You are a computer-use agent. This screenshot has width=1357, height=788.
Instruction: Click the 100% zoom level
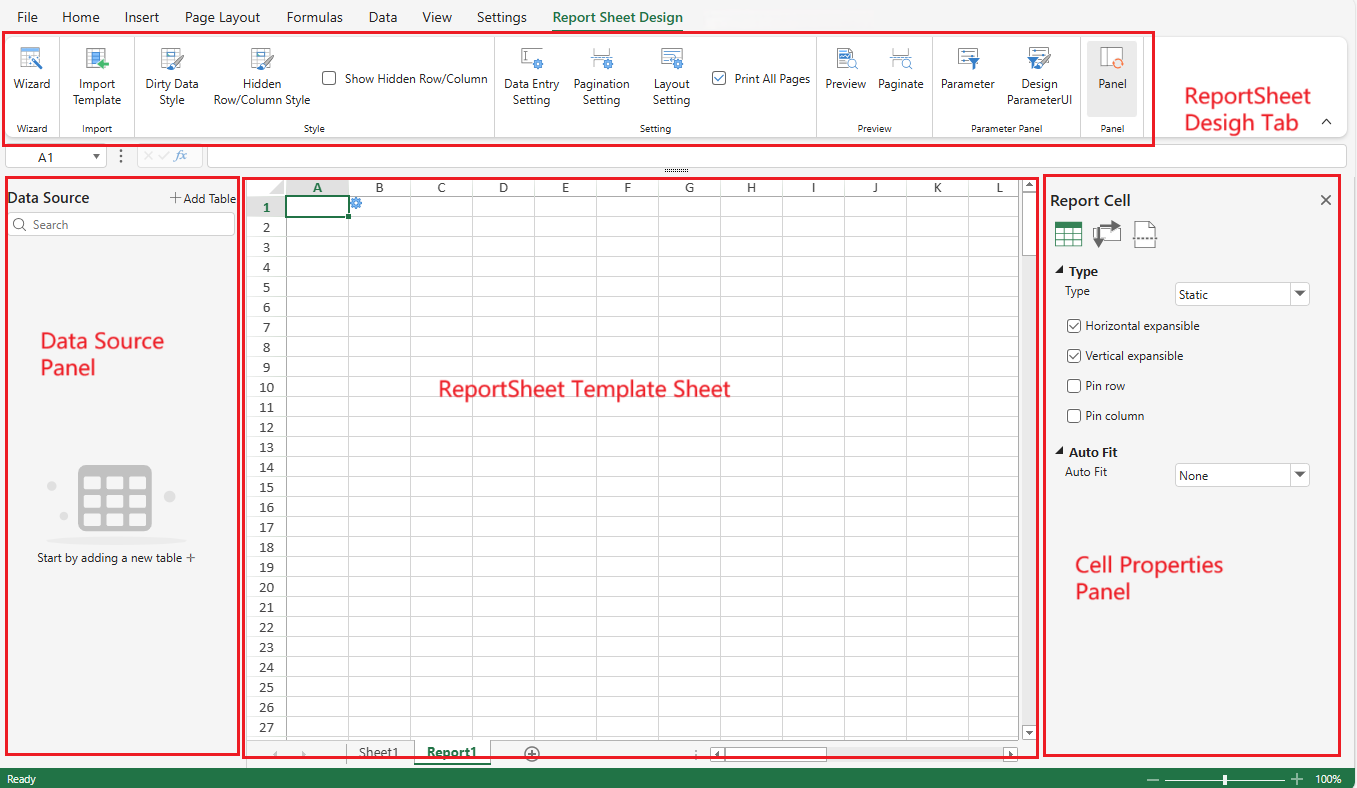tap(1328, 779)
